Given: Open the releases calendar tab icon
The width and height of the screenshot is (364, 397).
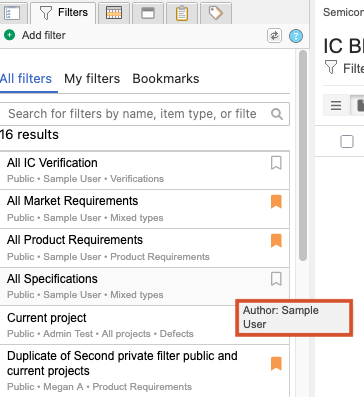Looking at the screenshot, I should pos(114,13).
